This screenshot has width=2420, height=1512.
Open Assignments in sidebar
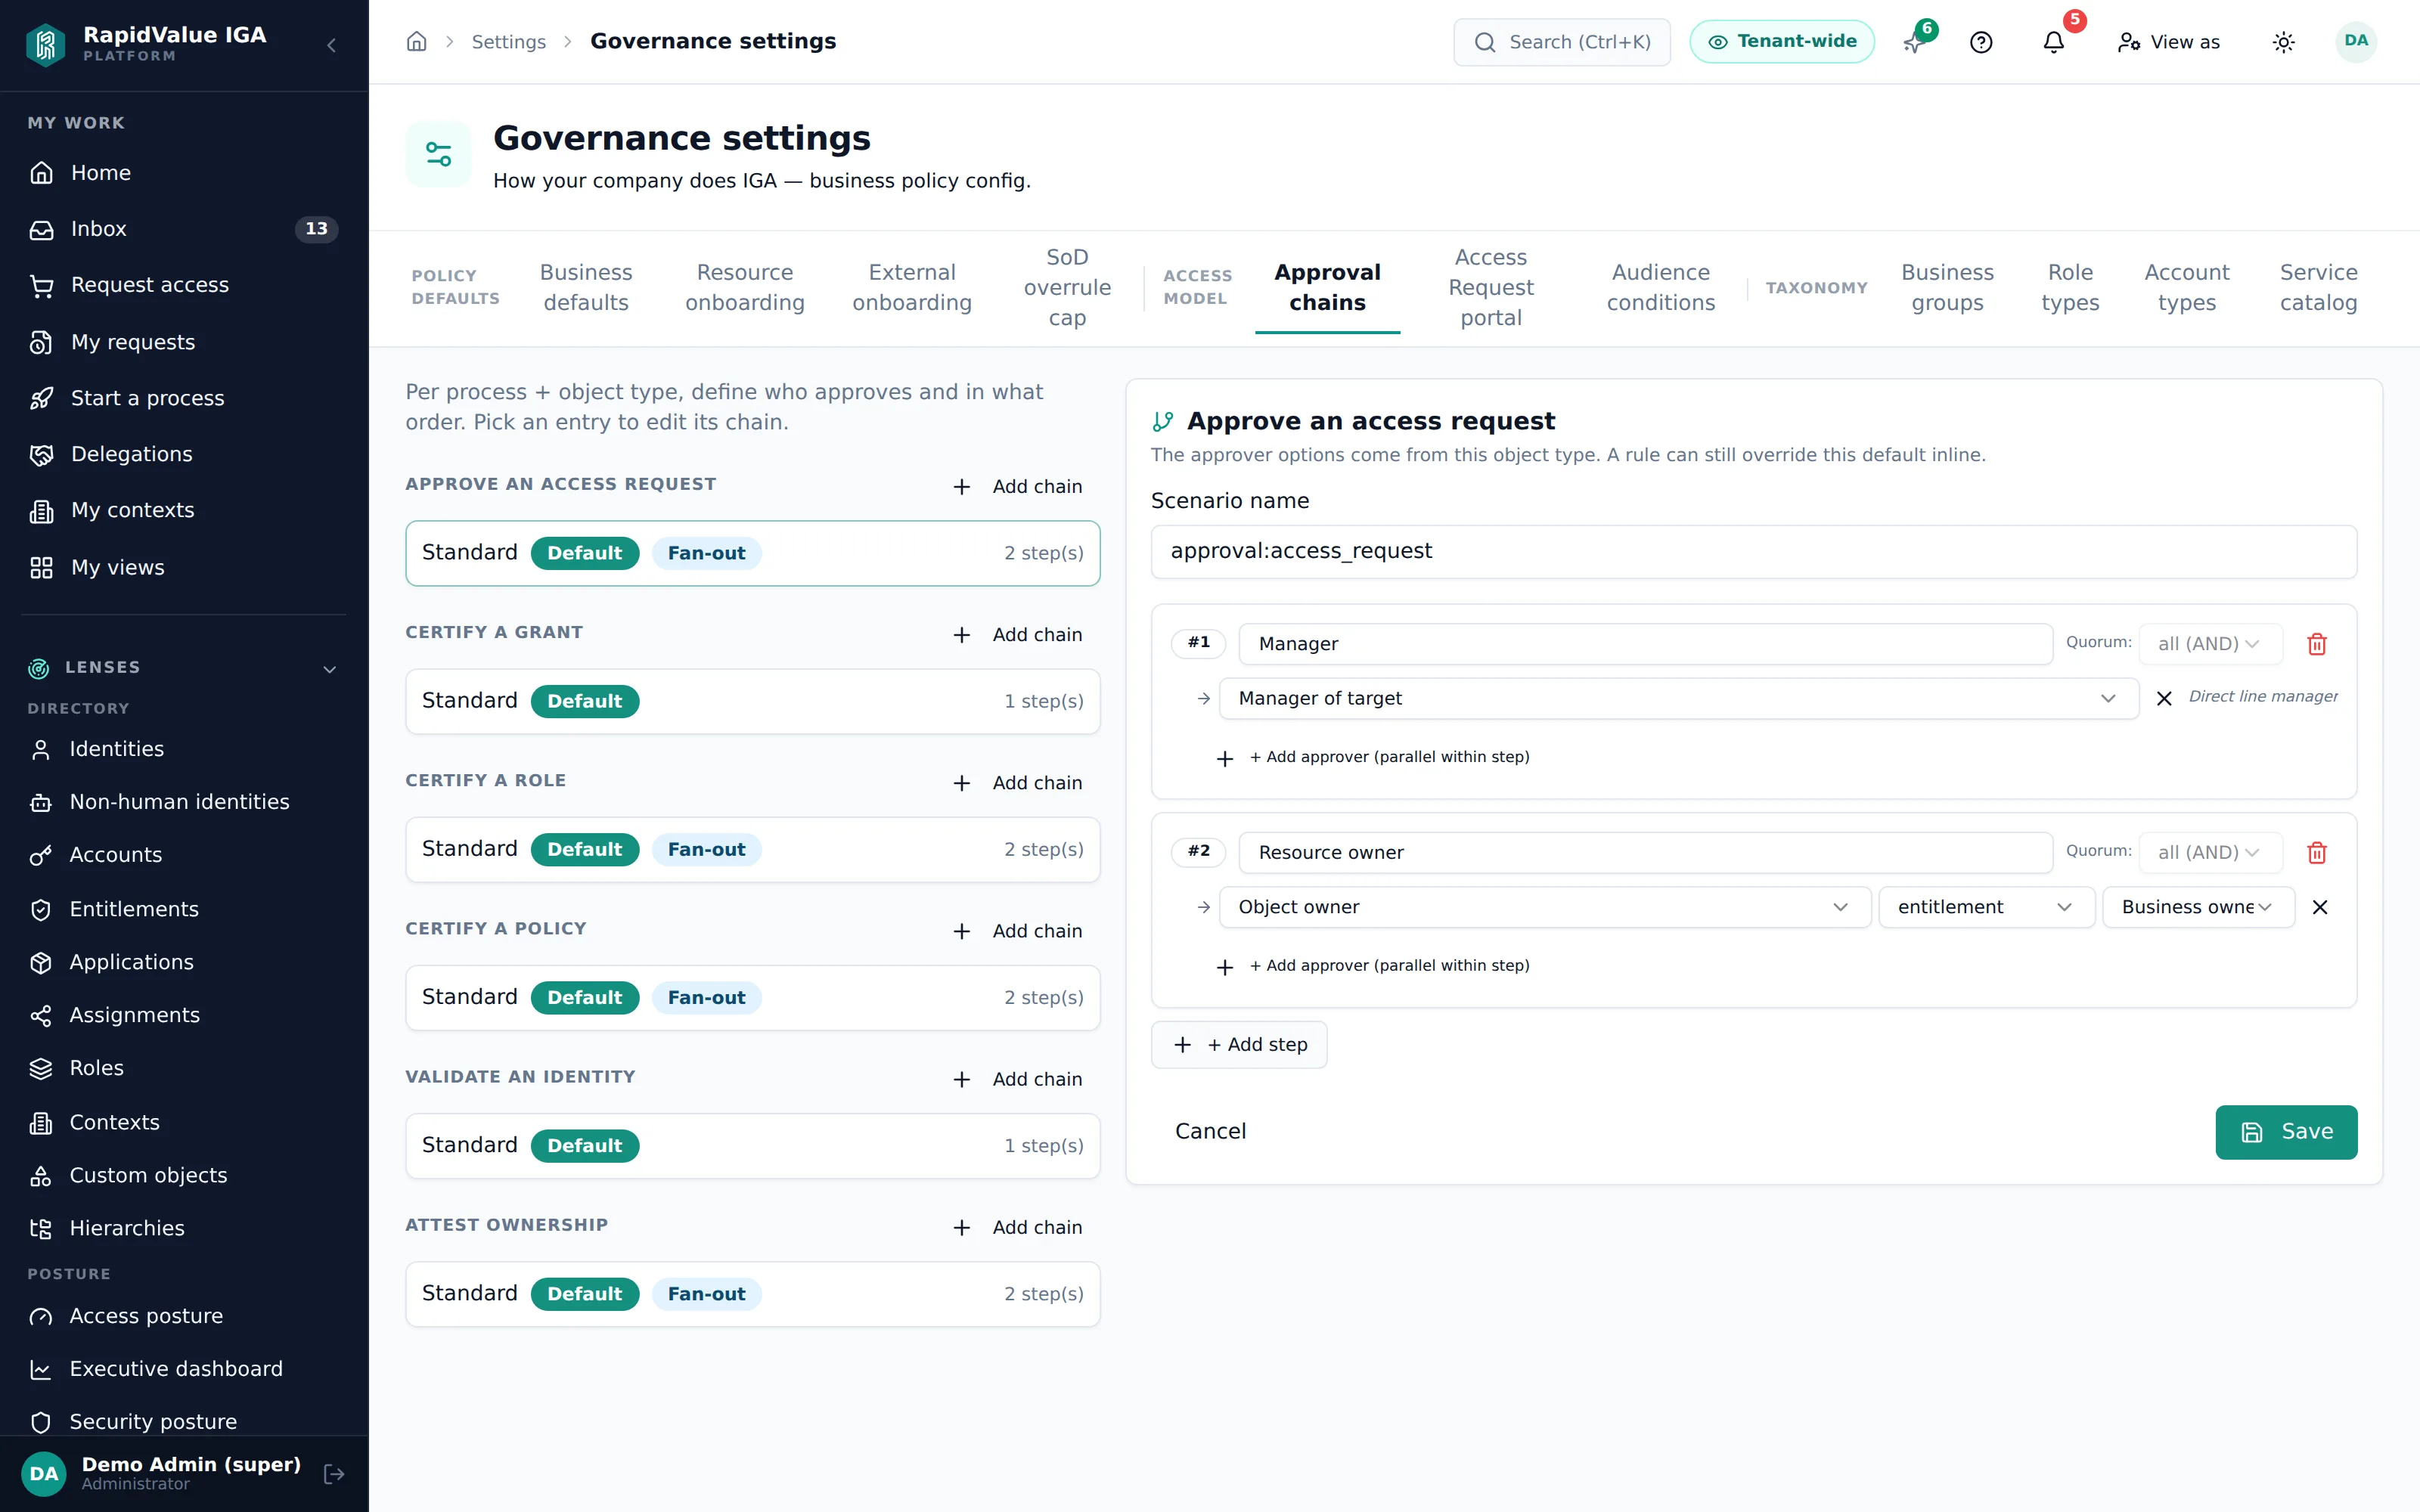pyautogui.click(x=184, y=1015)
